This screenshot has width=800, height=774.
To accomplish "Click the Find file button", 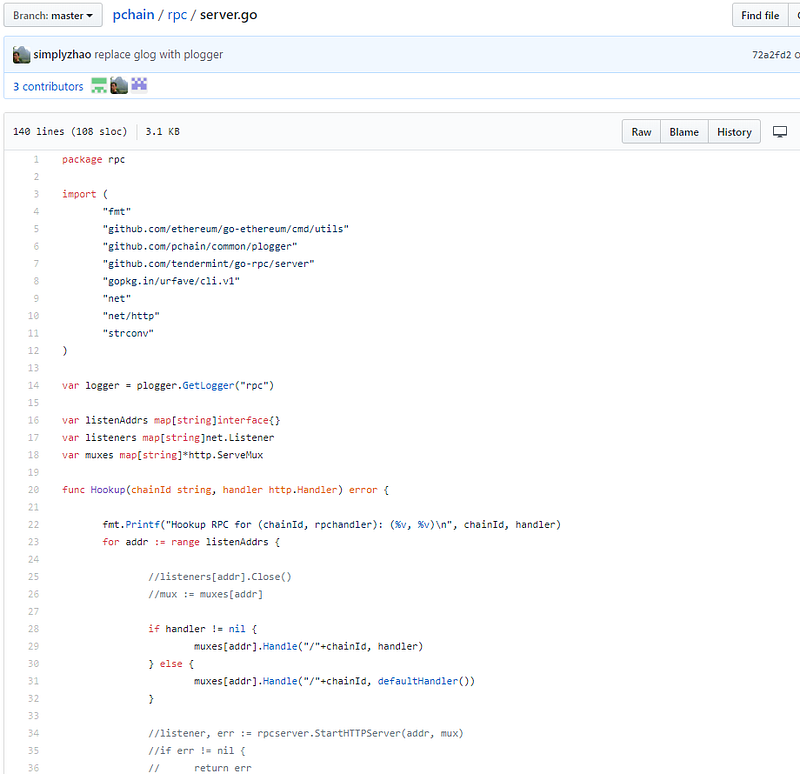I will tap(760, 16).
